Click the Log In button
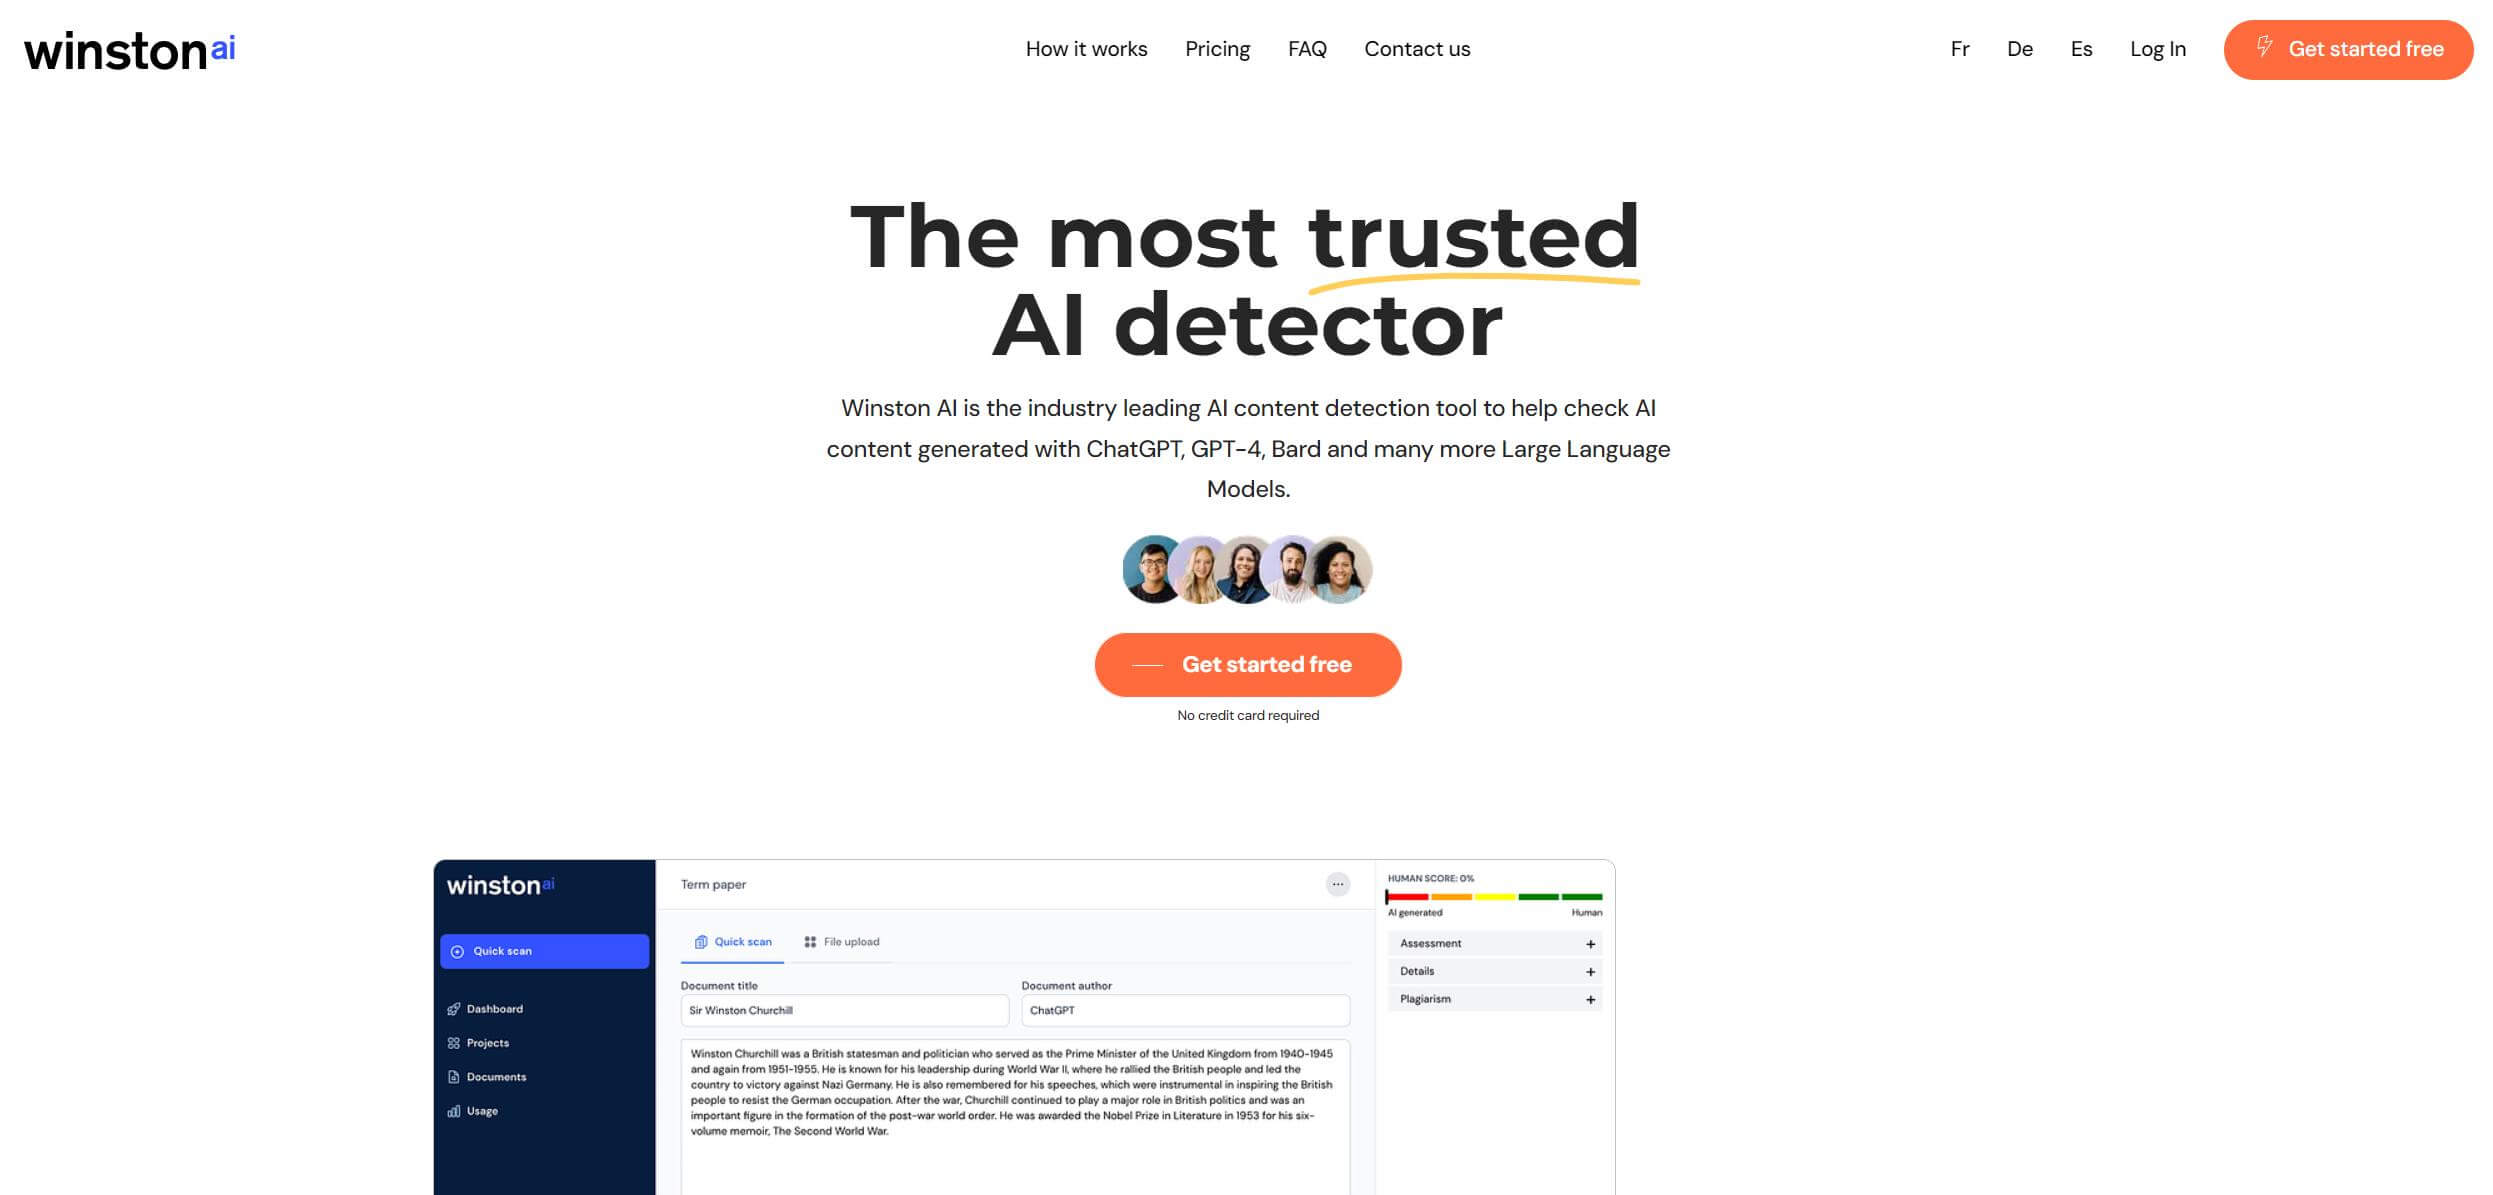The image size is (2493, 1195). 2158,49
